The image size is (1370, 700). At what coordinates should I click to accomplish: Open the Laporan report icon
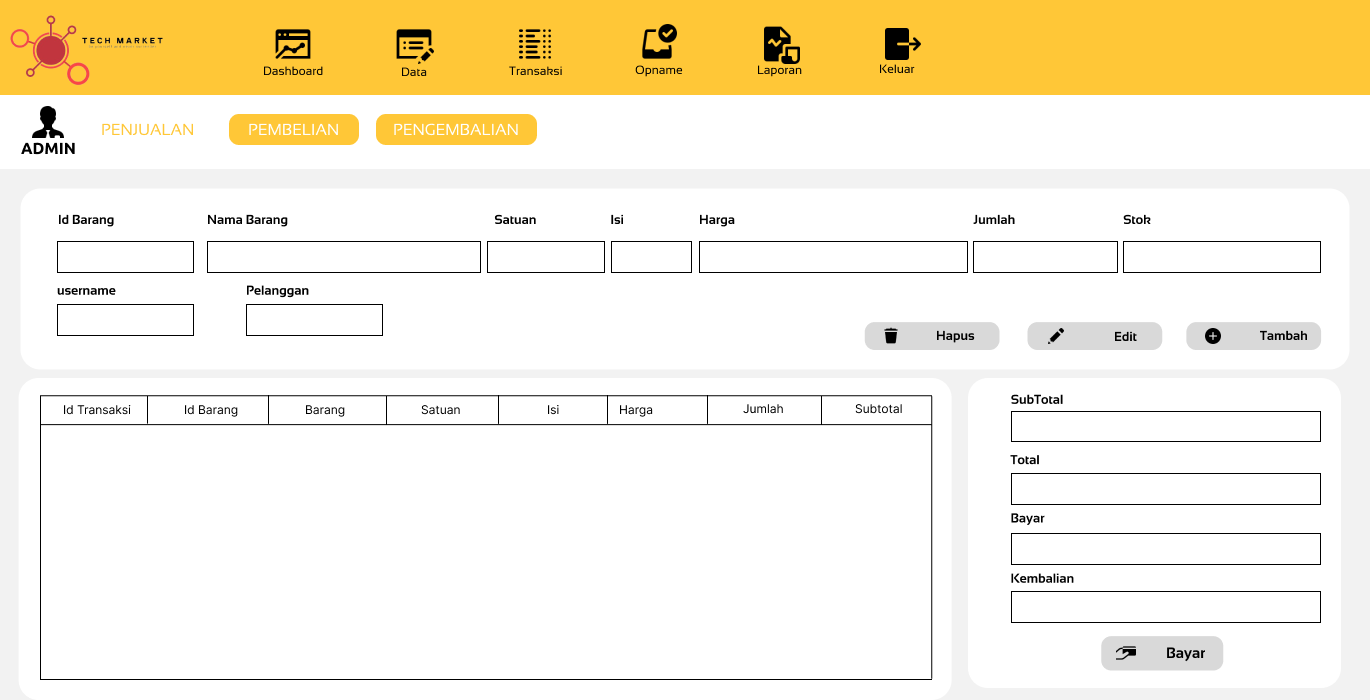(x=780, y=45)
